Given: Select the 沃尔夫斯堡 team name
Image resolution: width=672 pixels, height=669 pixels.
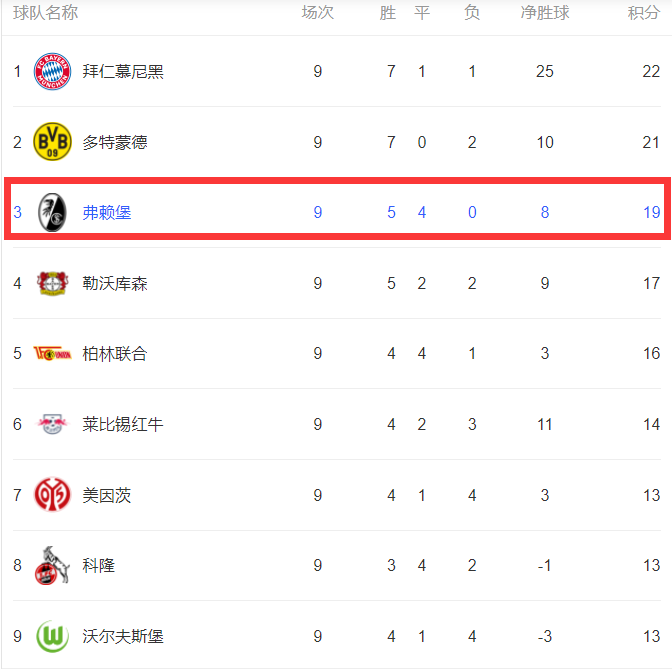Looking at the screenshot, I should (123, 636).
